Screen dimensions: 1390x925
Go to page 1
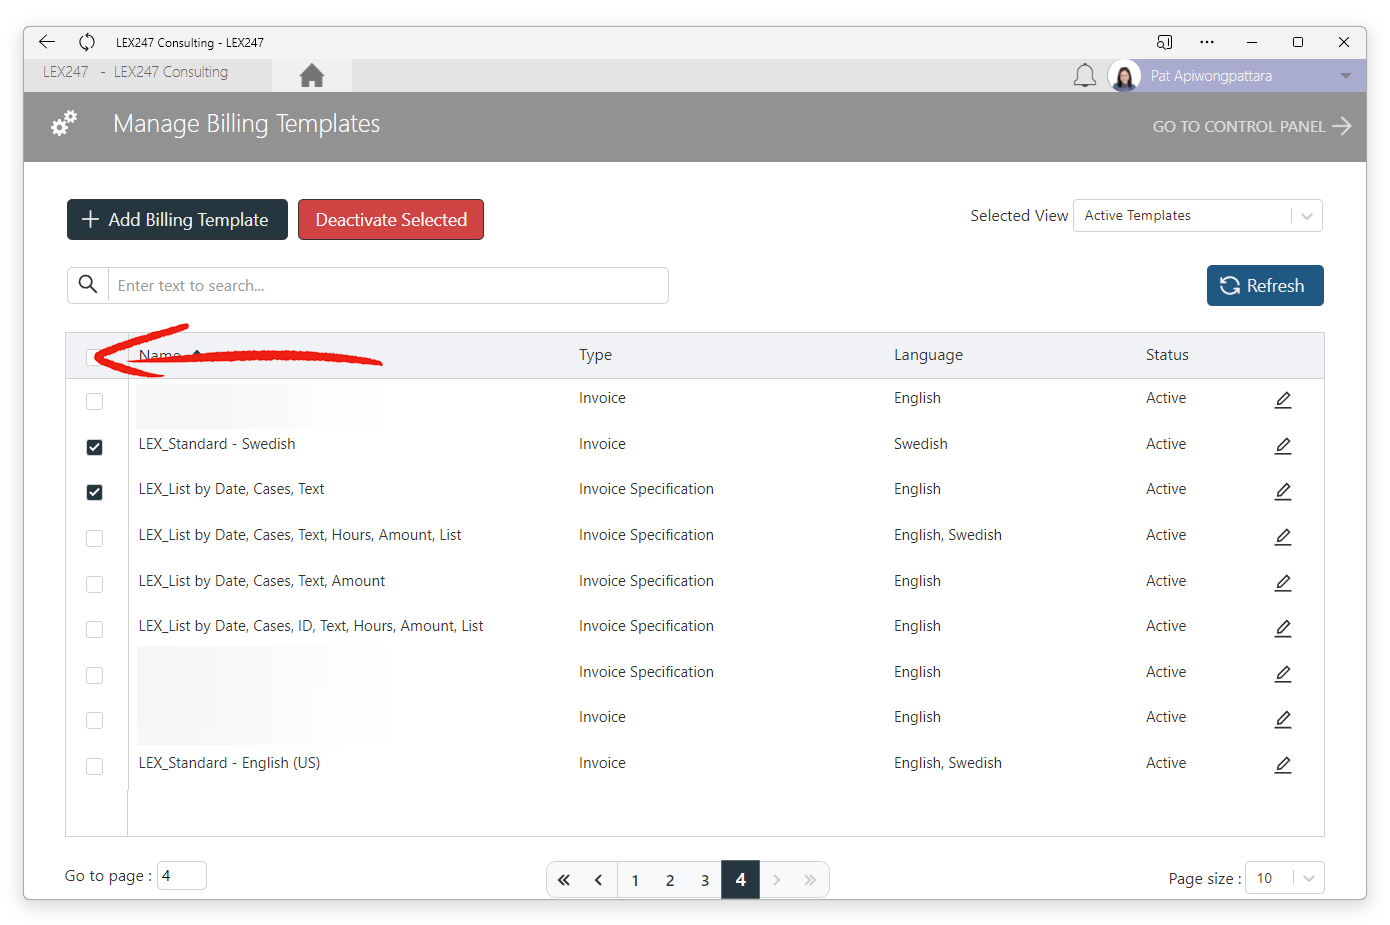click(x=635, y=880)
